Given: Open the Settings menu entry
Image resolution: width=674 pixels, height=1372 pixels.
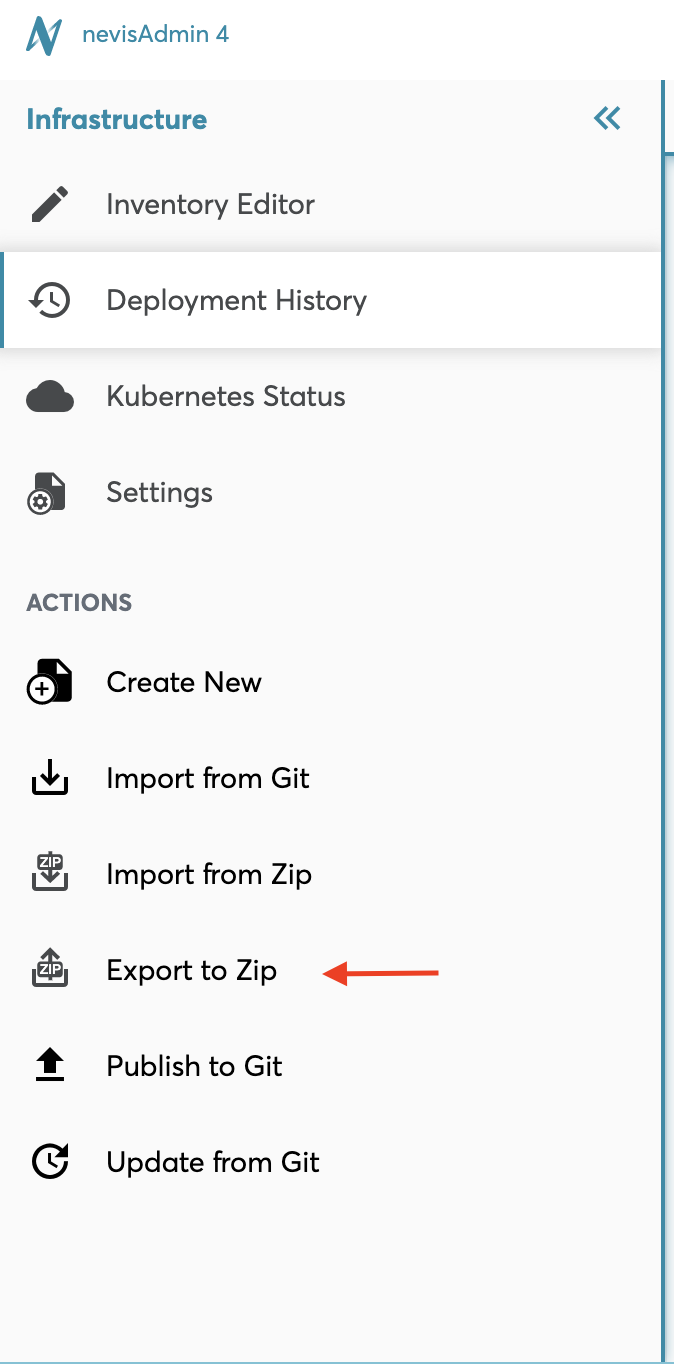Looking at the screenshot, I should [x=159, y=493].
